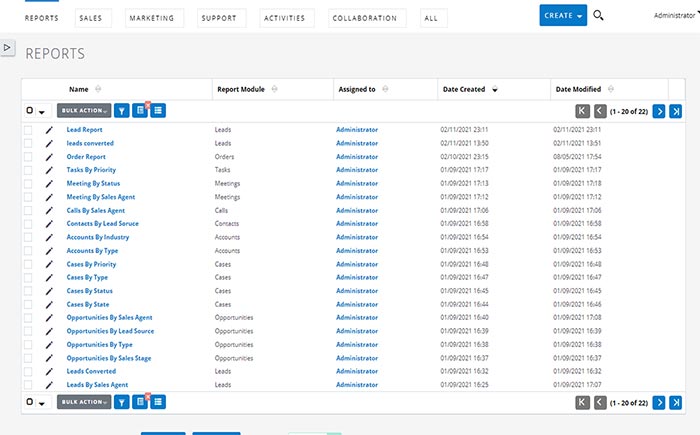Sort by the Report Module column
700x435 pixels.
241,89
